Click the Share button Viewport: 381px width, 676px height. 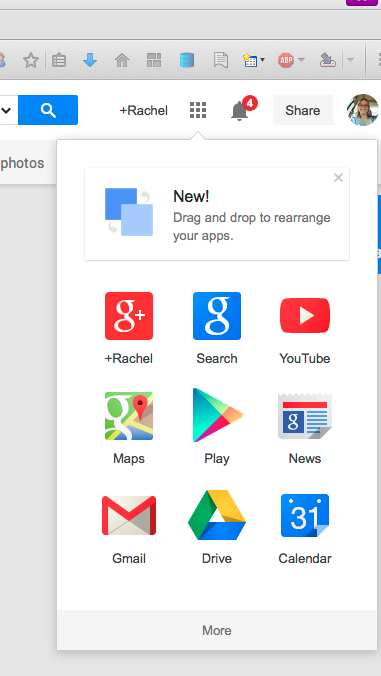[x=303, y=110]
